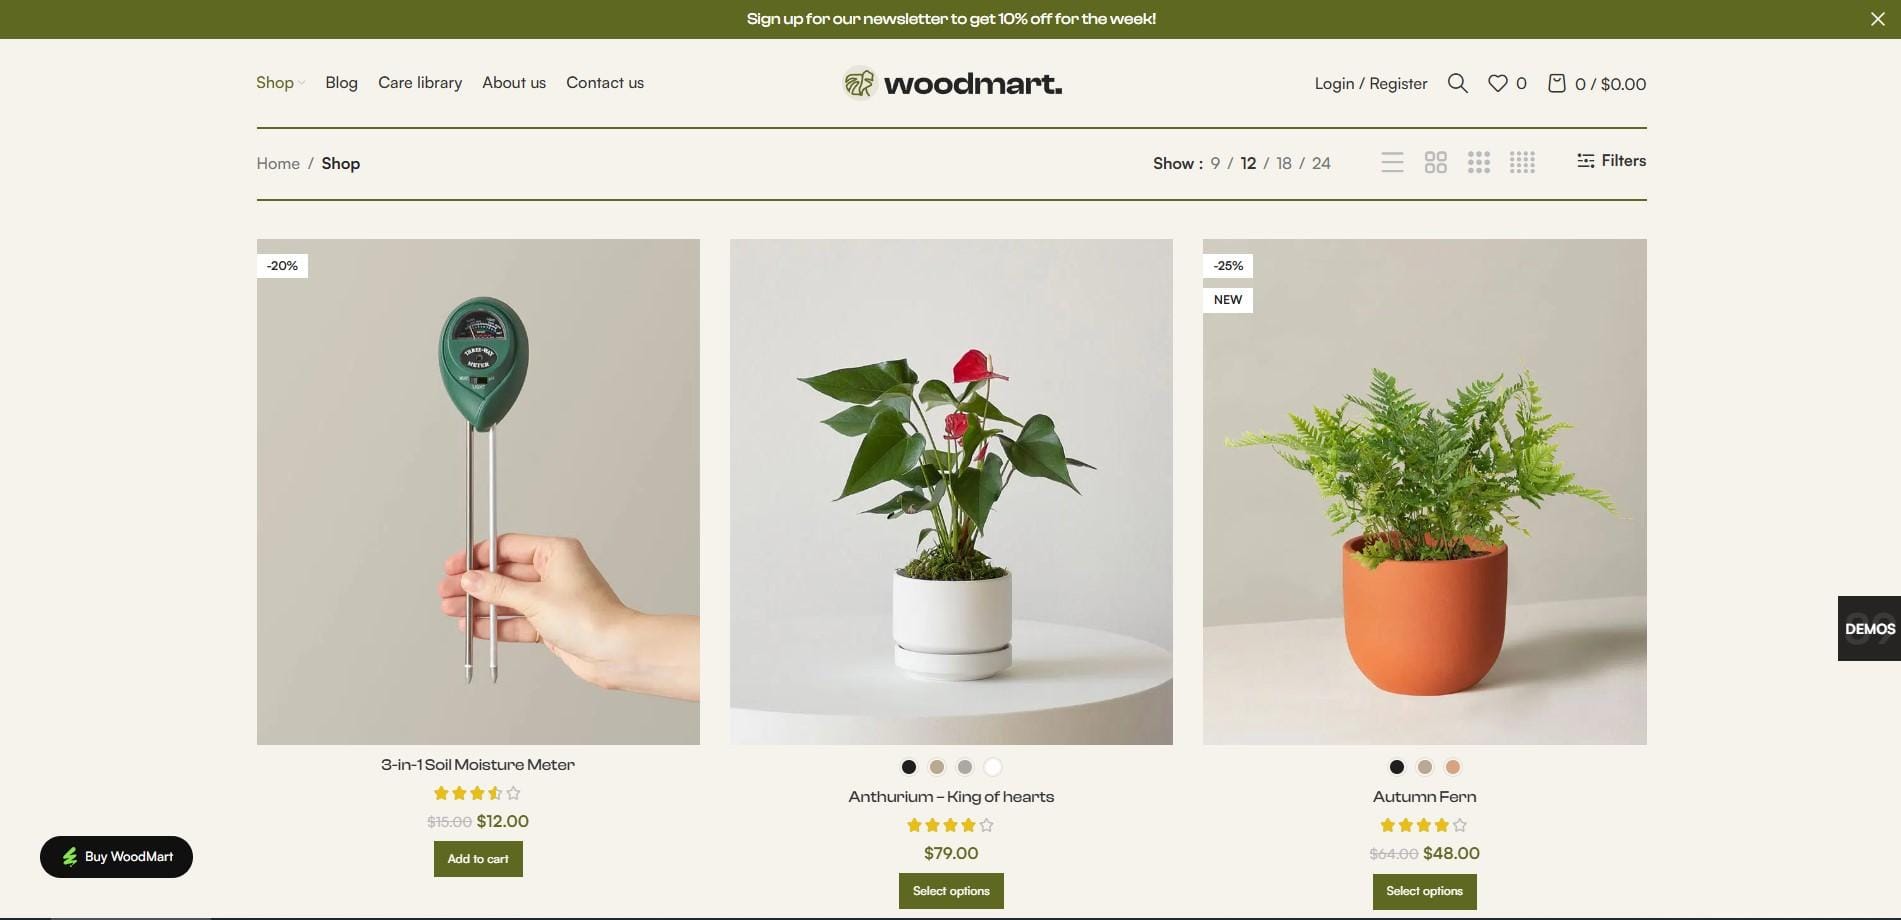This screenshot has width=1901, height=920.
Task: Open the Filters panel
Action: [1611, 161]
